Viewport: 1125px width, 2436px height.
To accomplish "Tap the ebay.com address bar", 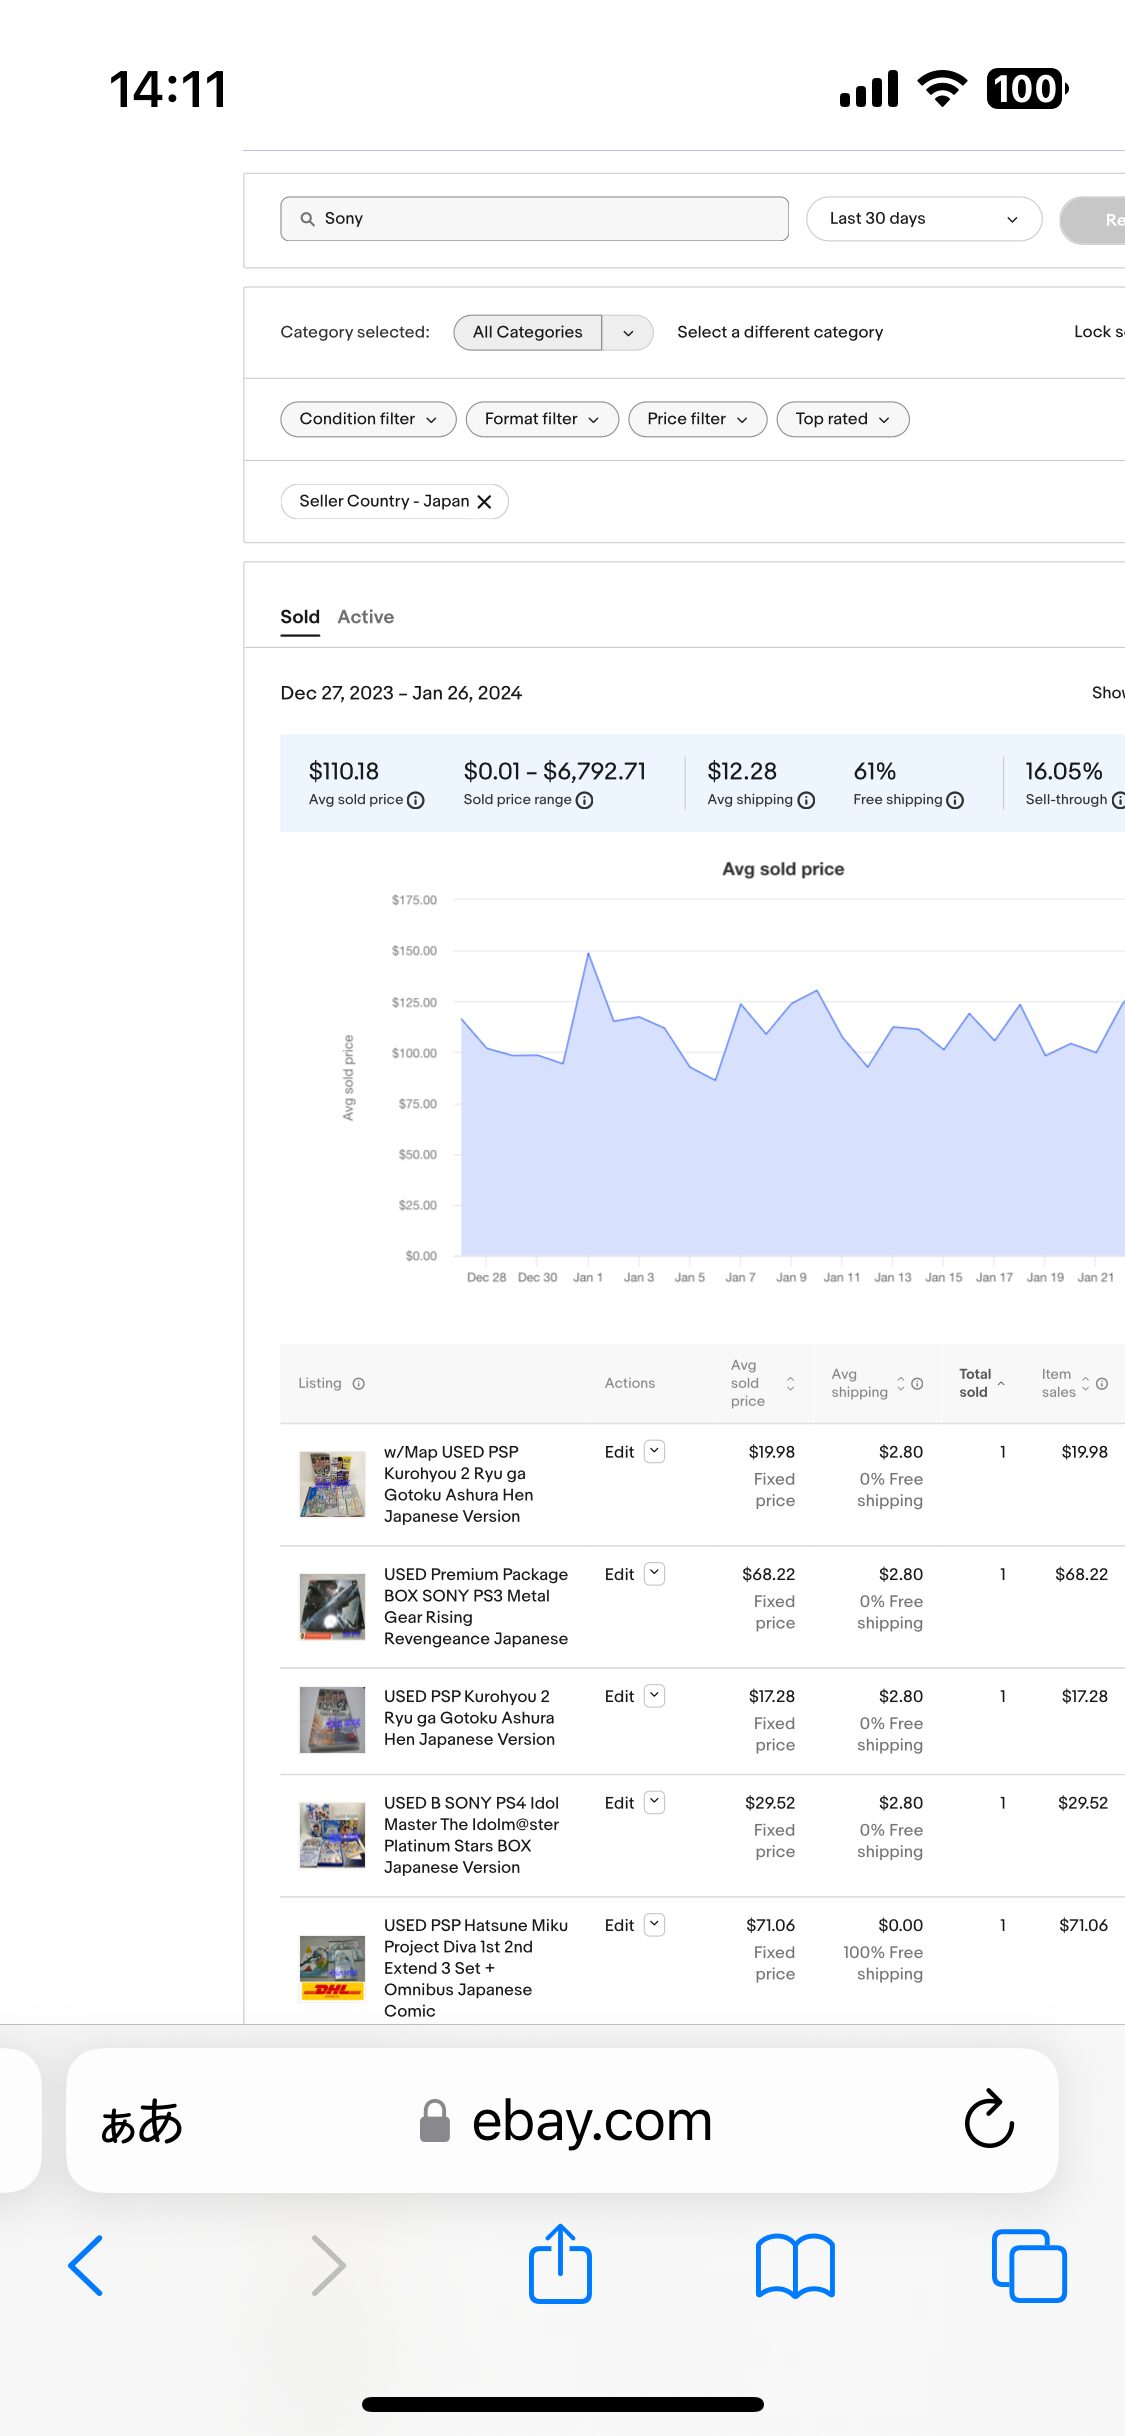I will pos(562,2120).
